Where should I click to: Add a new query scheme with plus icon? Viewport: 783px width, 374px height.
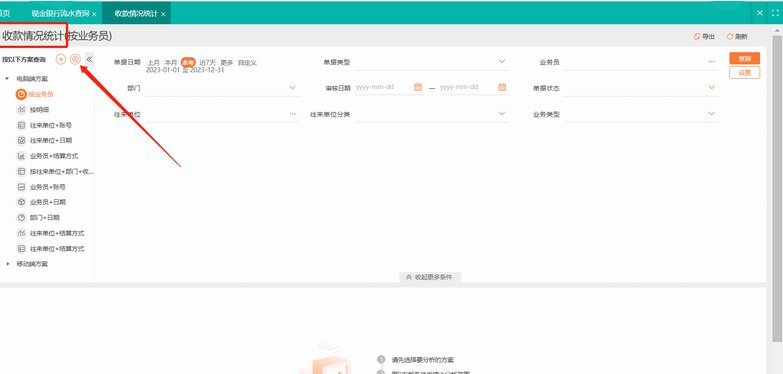60,59
